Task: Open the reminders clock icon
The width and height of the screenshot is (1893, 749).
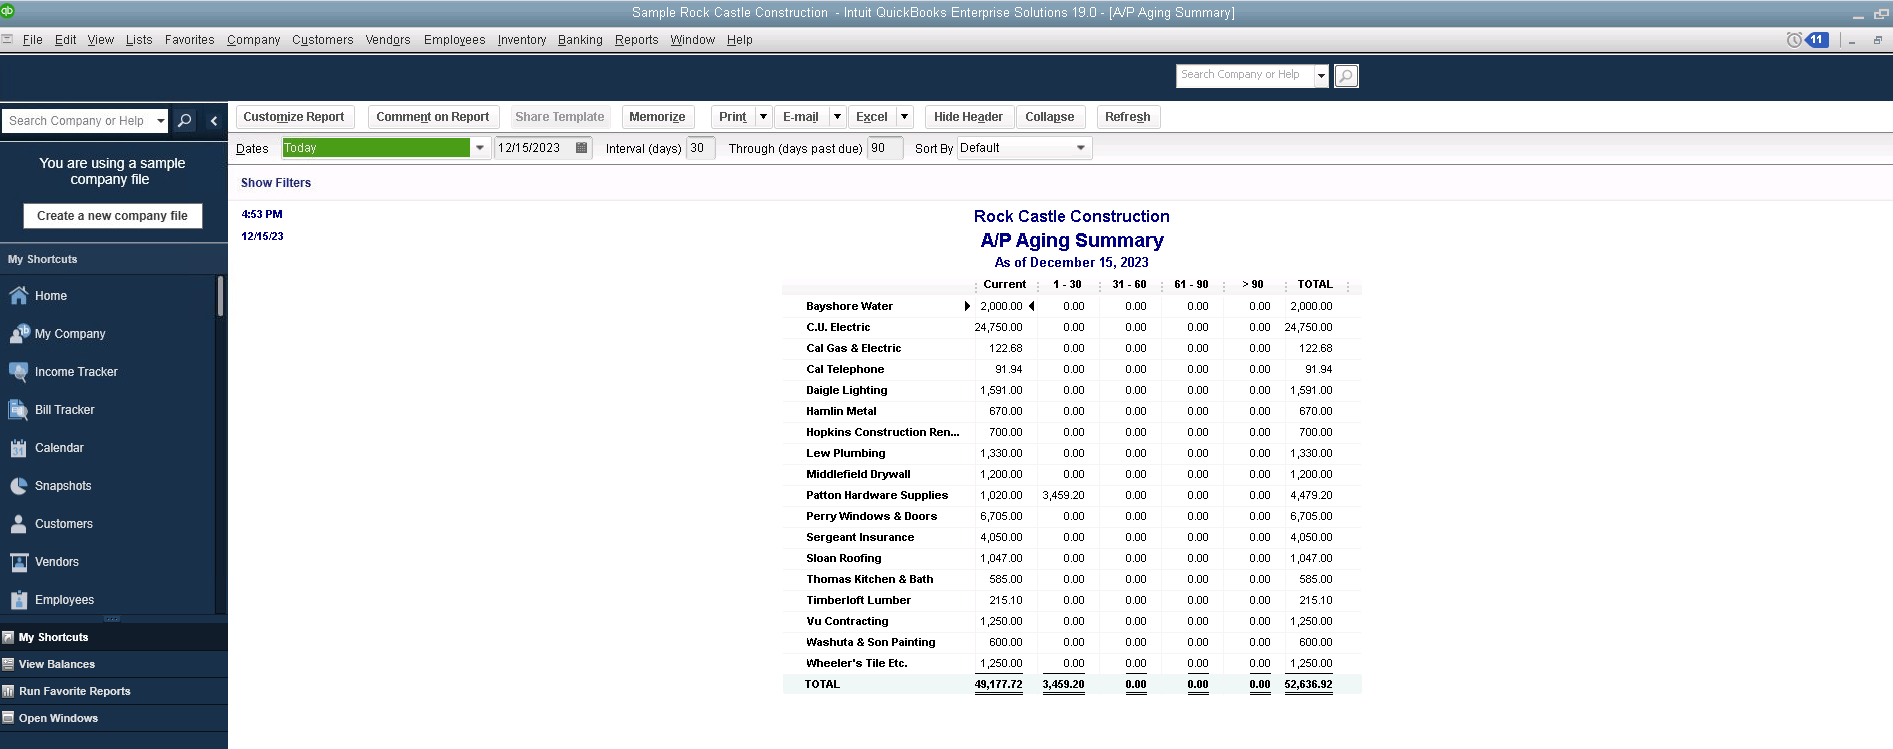Action: (1794, 40)
